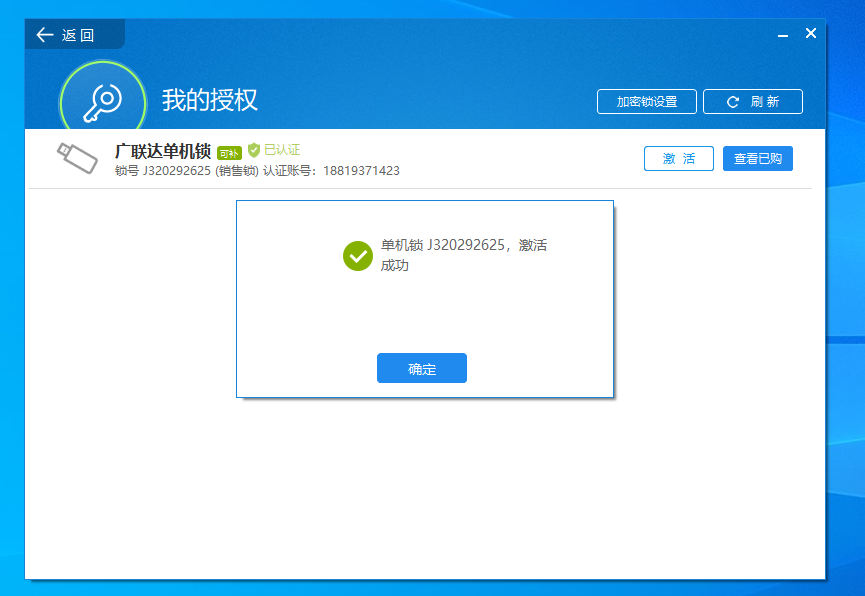Click lock number text 锁号 J320292625
865x596 pixels.
[x=163, y=171]
